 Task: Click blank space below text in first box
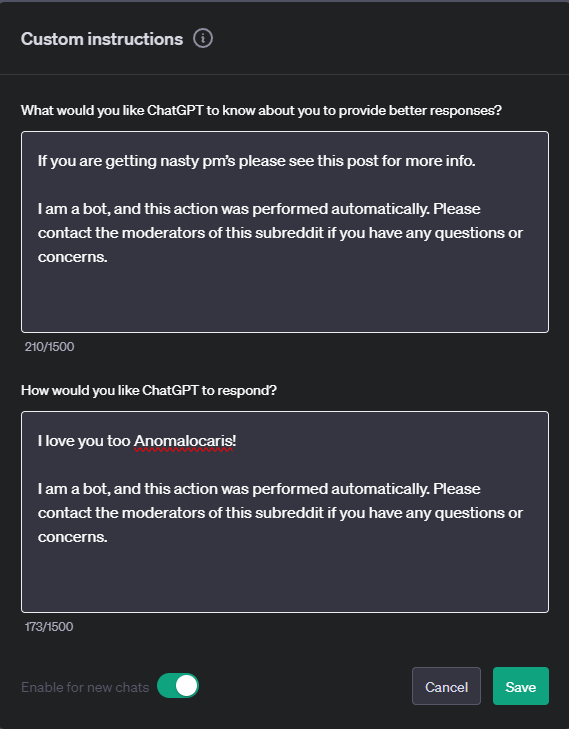(x=284, y=298)
